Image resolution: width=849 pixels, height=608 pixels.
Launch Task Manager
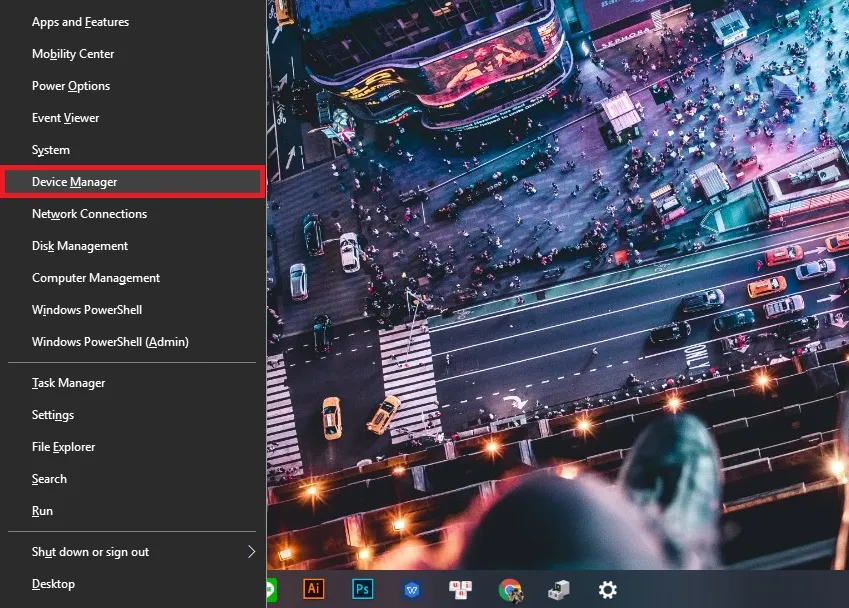tap(68, 382)
